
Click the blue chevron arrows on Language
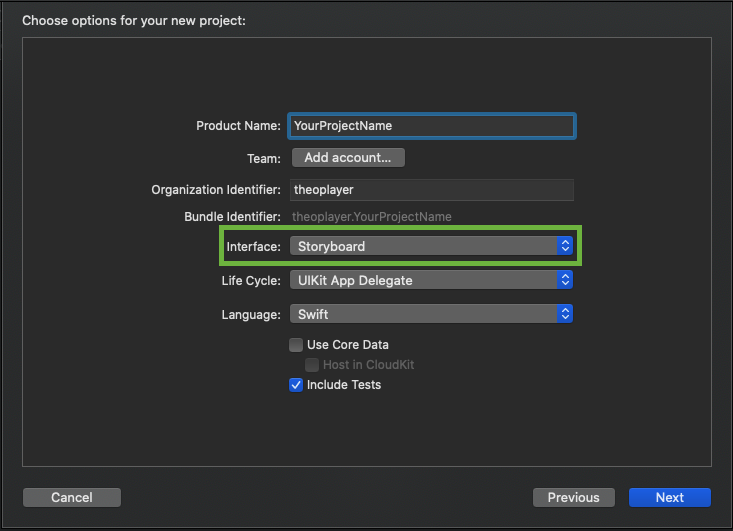click(x=565, y=314)
